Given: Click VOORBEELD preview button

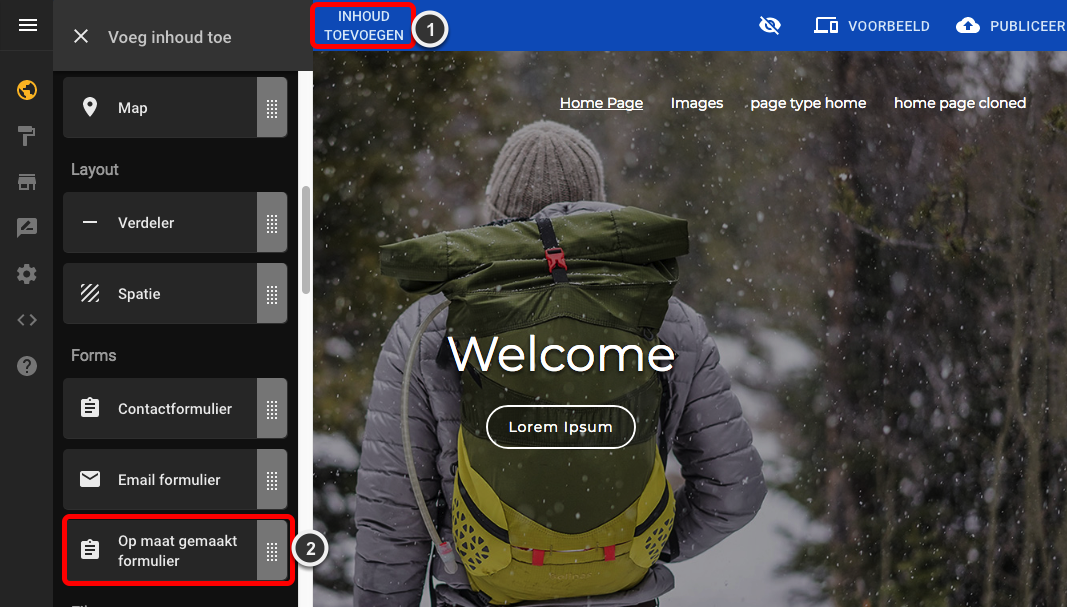Looking at the screenshot, I should point(872,26).
